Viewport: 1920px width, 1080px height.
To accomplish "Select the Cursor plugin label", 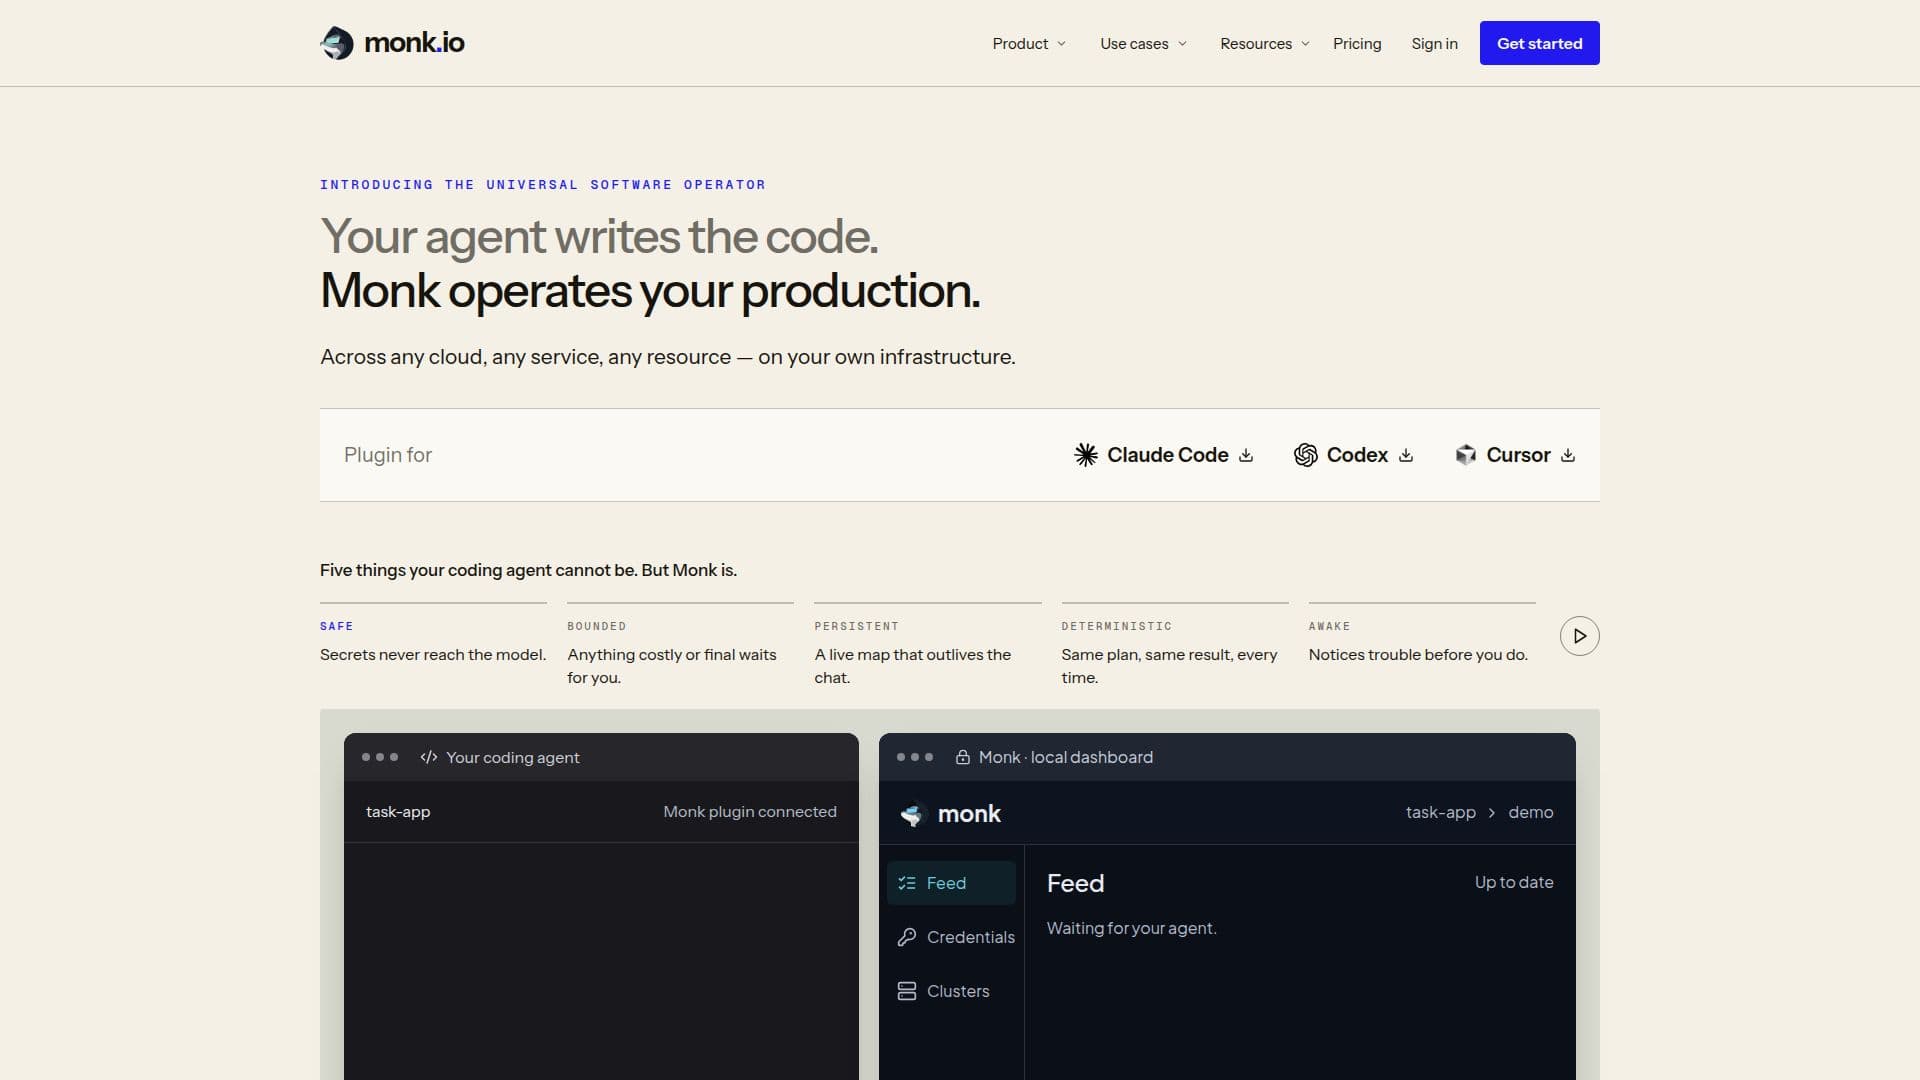I will tap(1518, 455).
